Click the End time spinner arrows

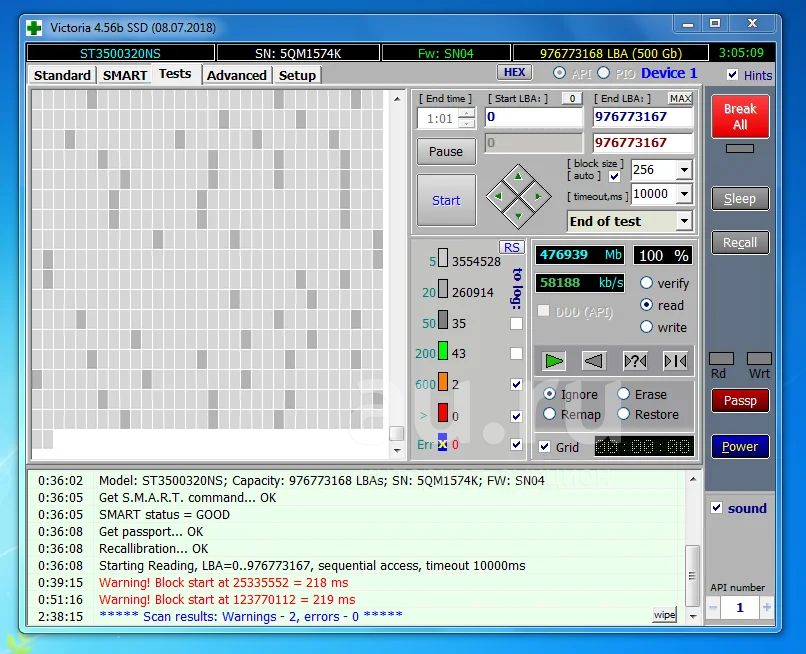pos(466,118)
